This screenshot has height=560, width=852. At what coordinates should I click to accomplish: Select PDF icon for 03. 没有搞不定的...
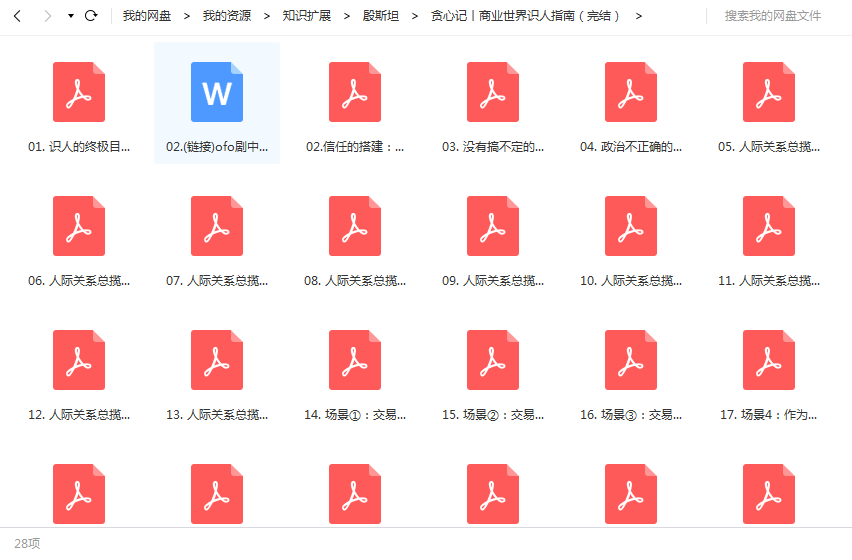[x=493, y=92]
